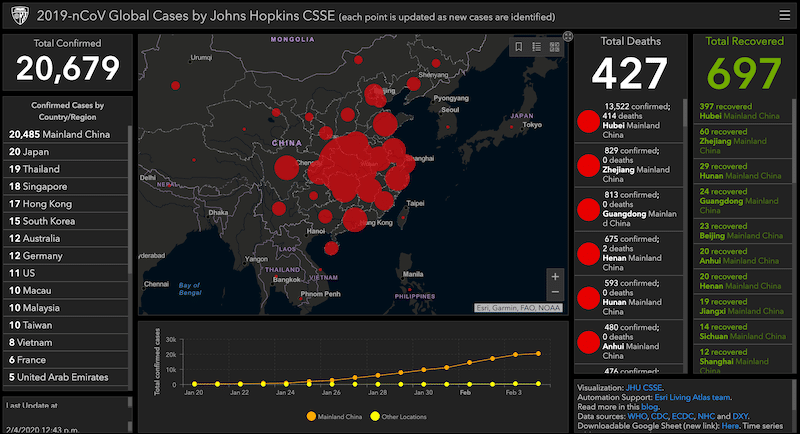Click Jiangxi 19 recovered entry
This screenshot has height=434, width=800.
[742, 307]
